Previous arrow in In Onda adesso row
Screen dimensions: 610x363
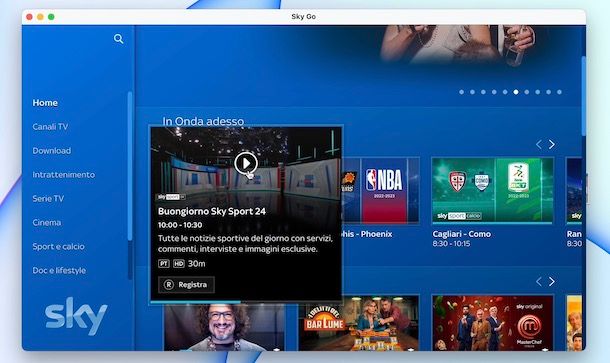click(539, 145)
